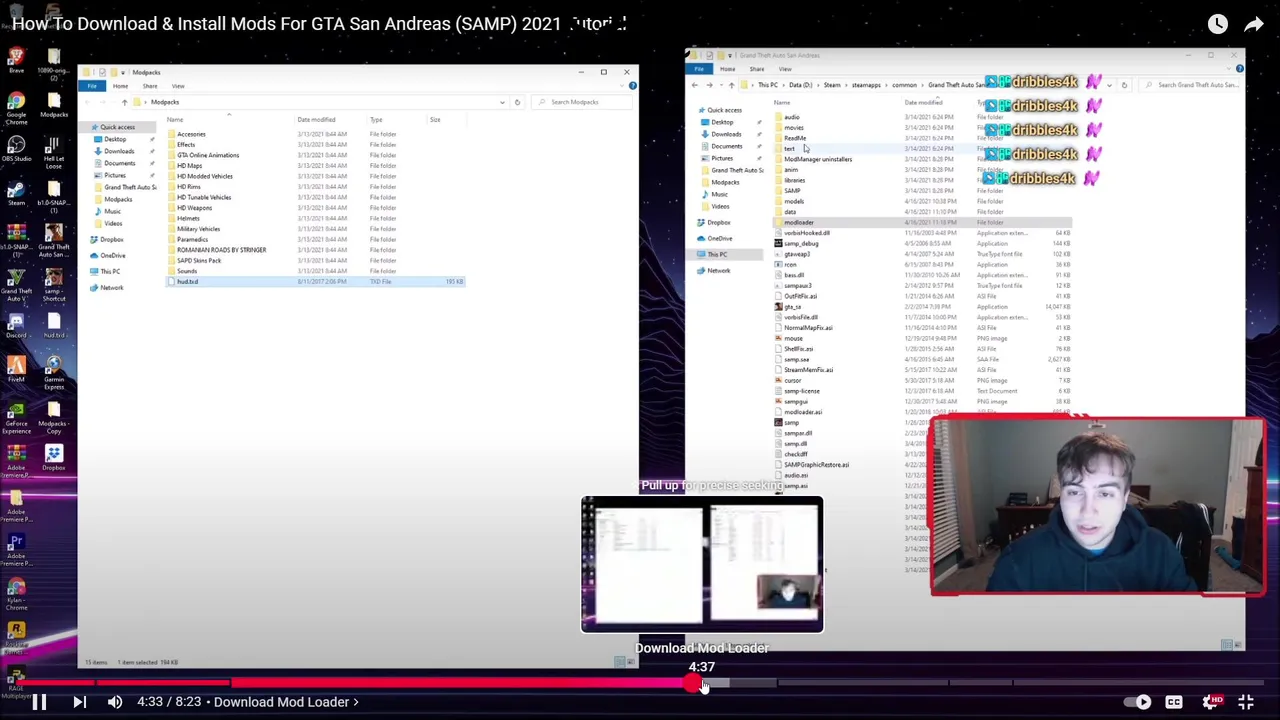Pause the video playback
The image size is (1280, 720).
pyautogui.click(x=39, y=702)
